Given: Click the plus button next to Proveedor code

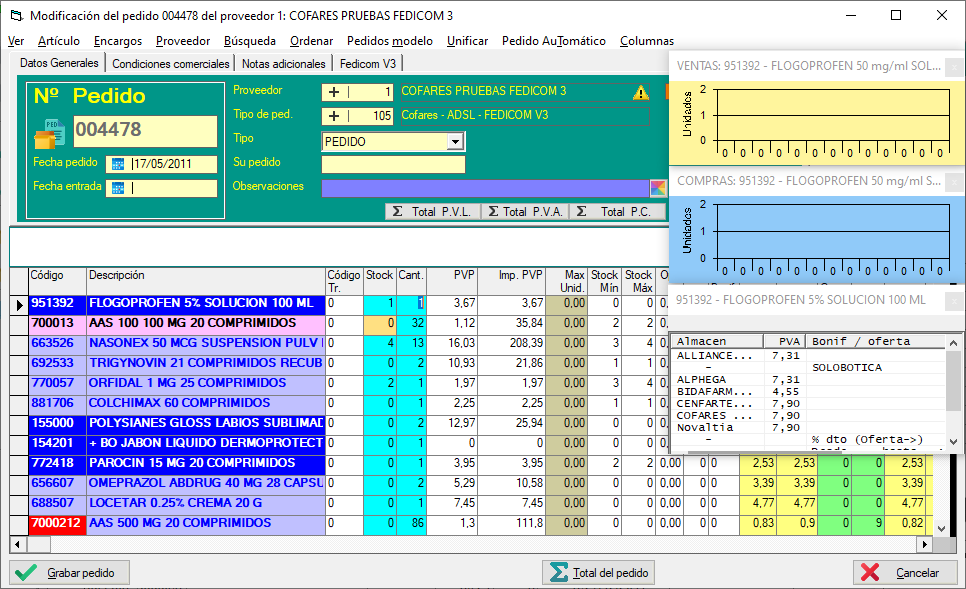Looking at the screenshot, I should pos(334,92).
